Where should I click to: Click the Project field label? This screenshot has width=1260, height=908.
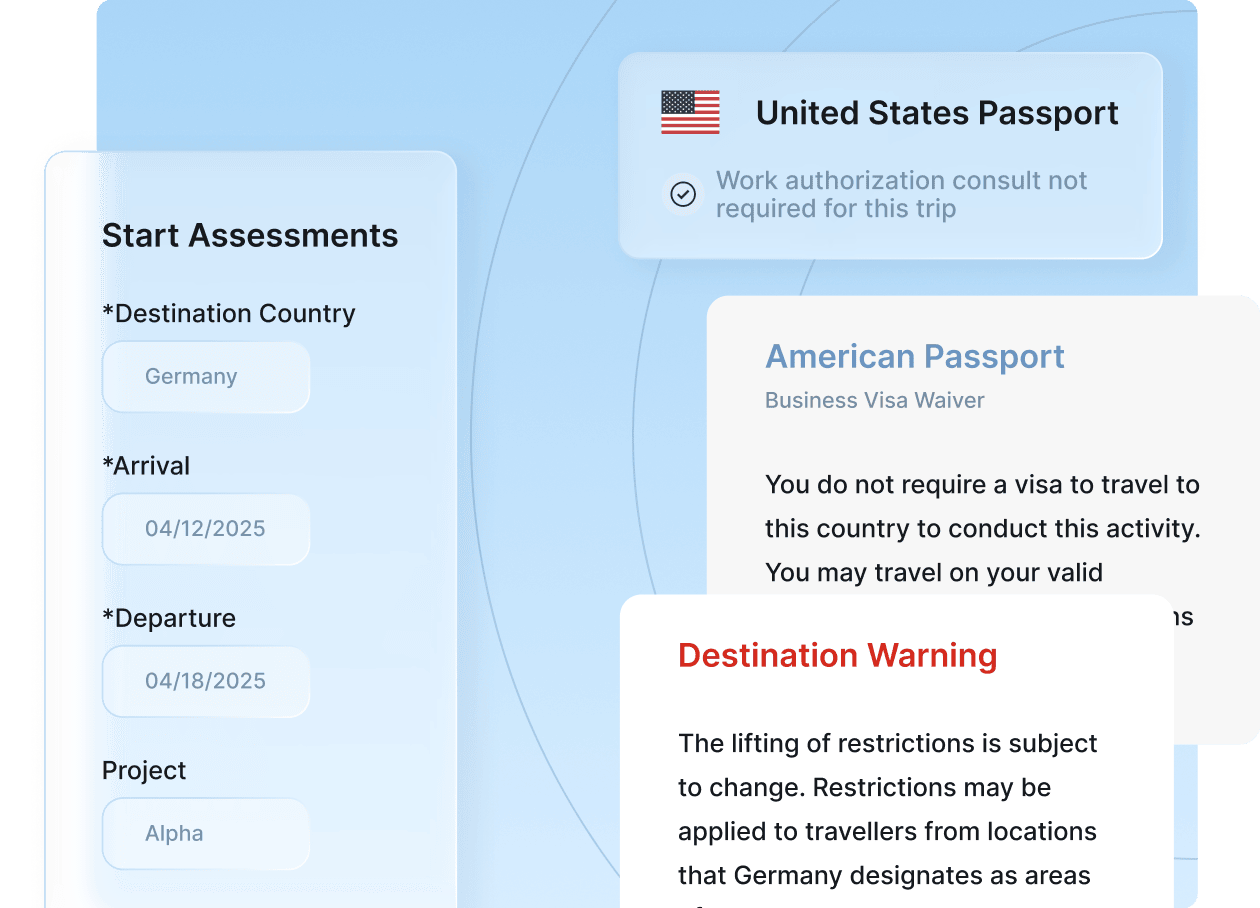click(x=144, y=771)
